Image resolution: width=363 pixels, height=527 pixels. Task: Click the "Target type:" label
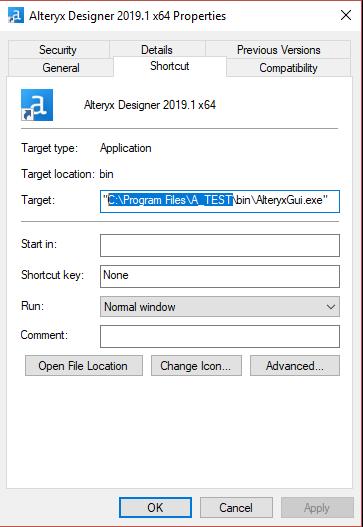click(x=49, y=148)
